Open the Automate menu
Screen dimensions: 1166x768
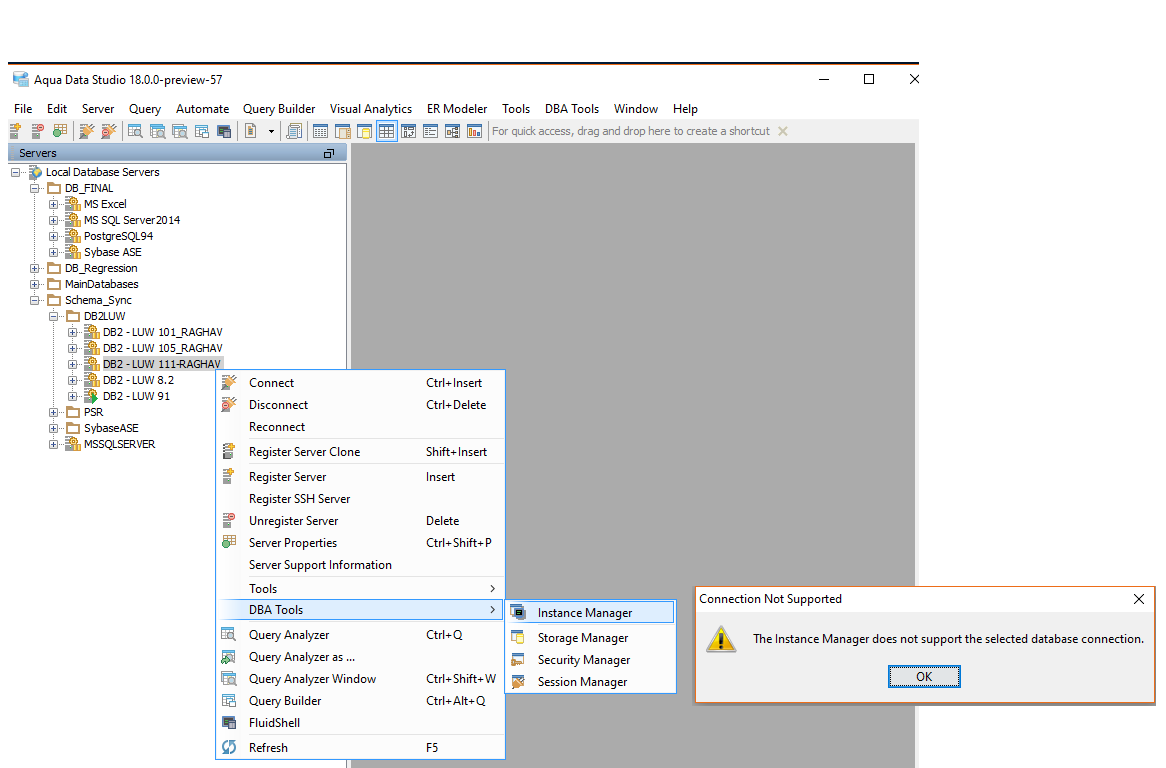pos(202,109)
